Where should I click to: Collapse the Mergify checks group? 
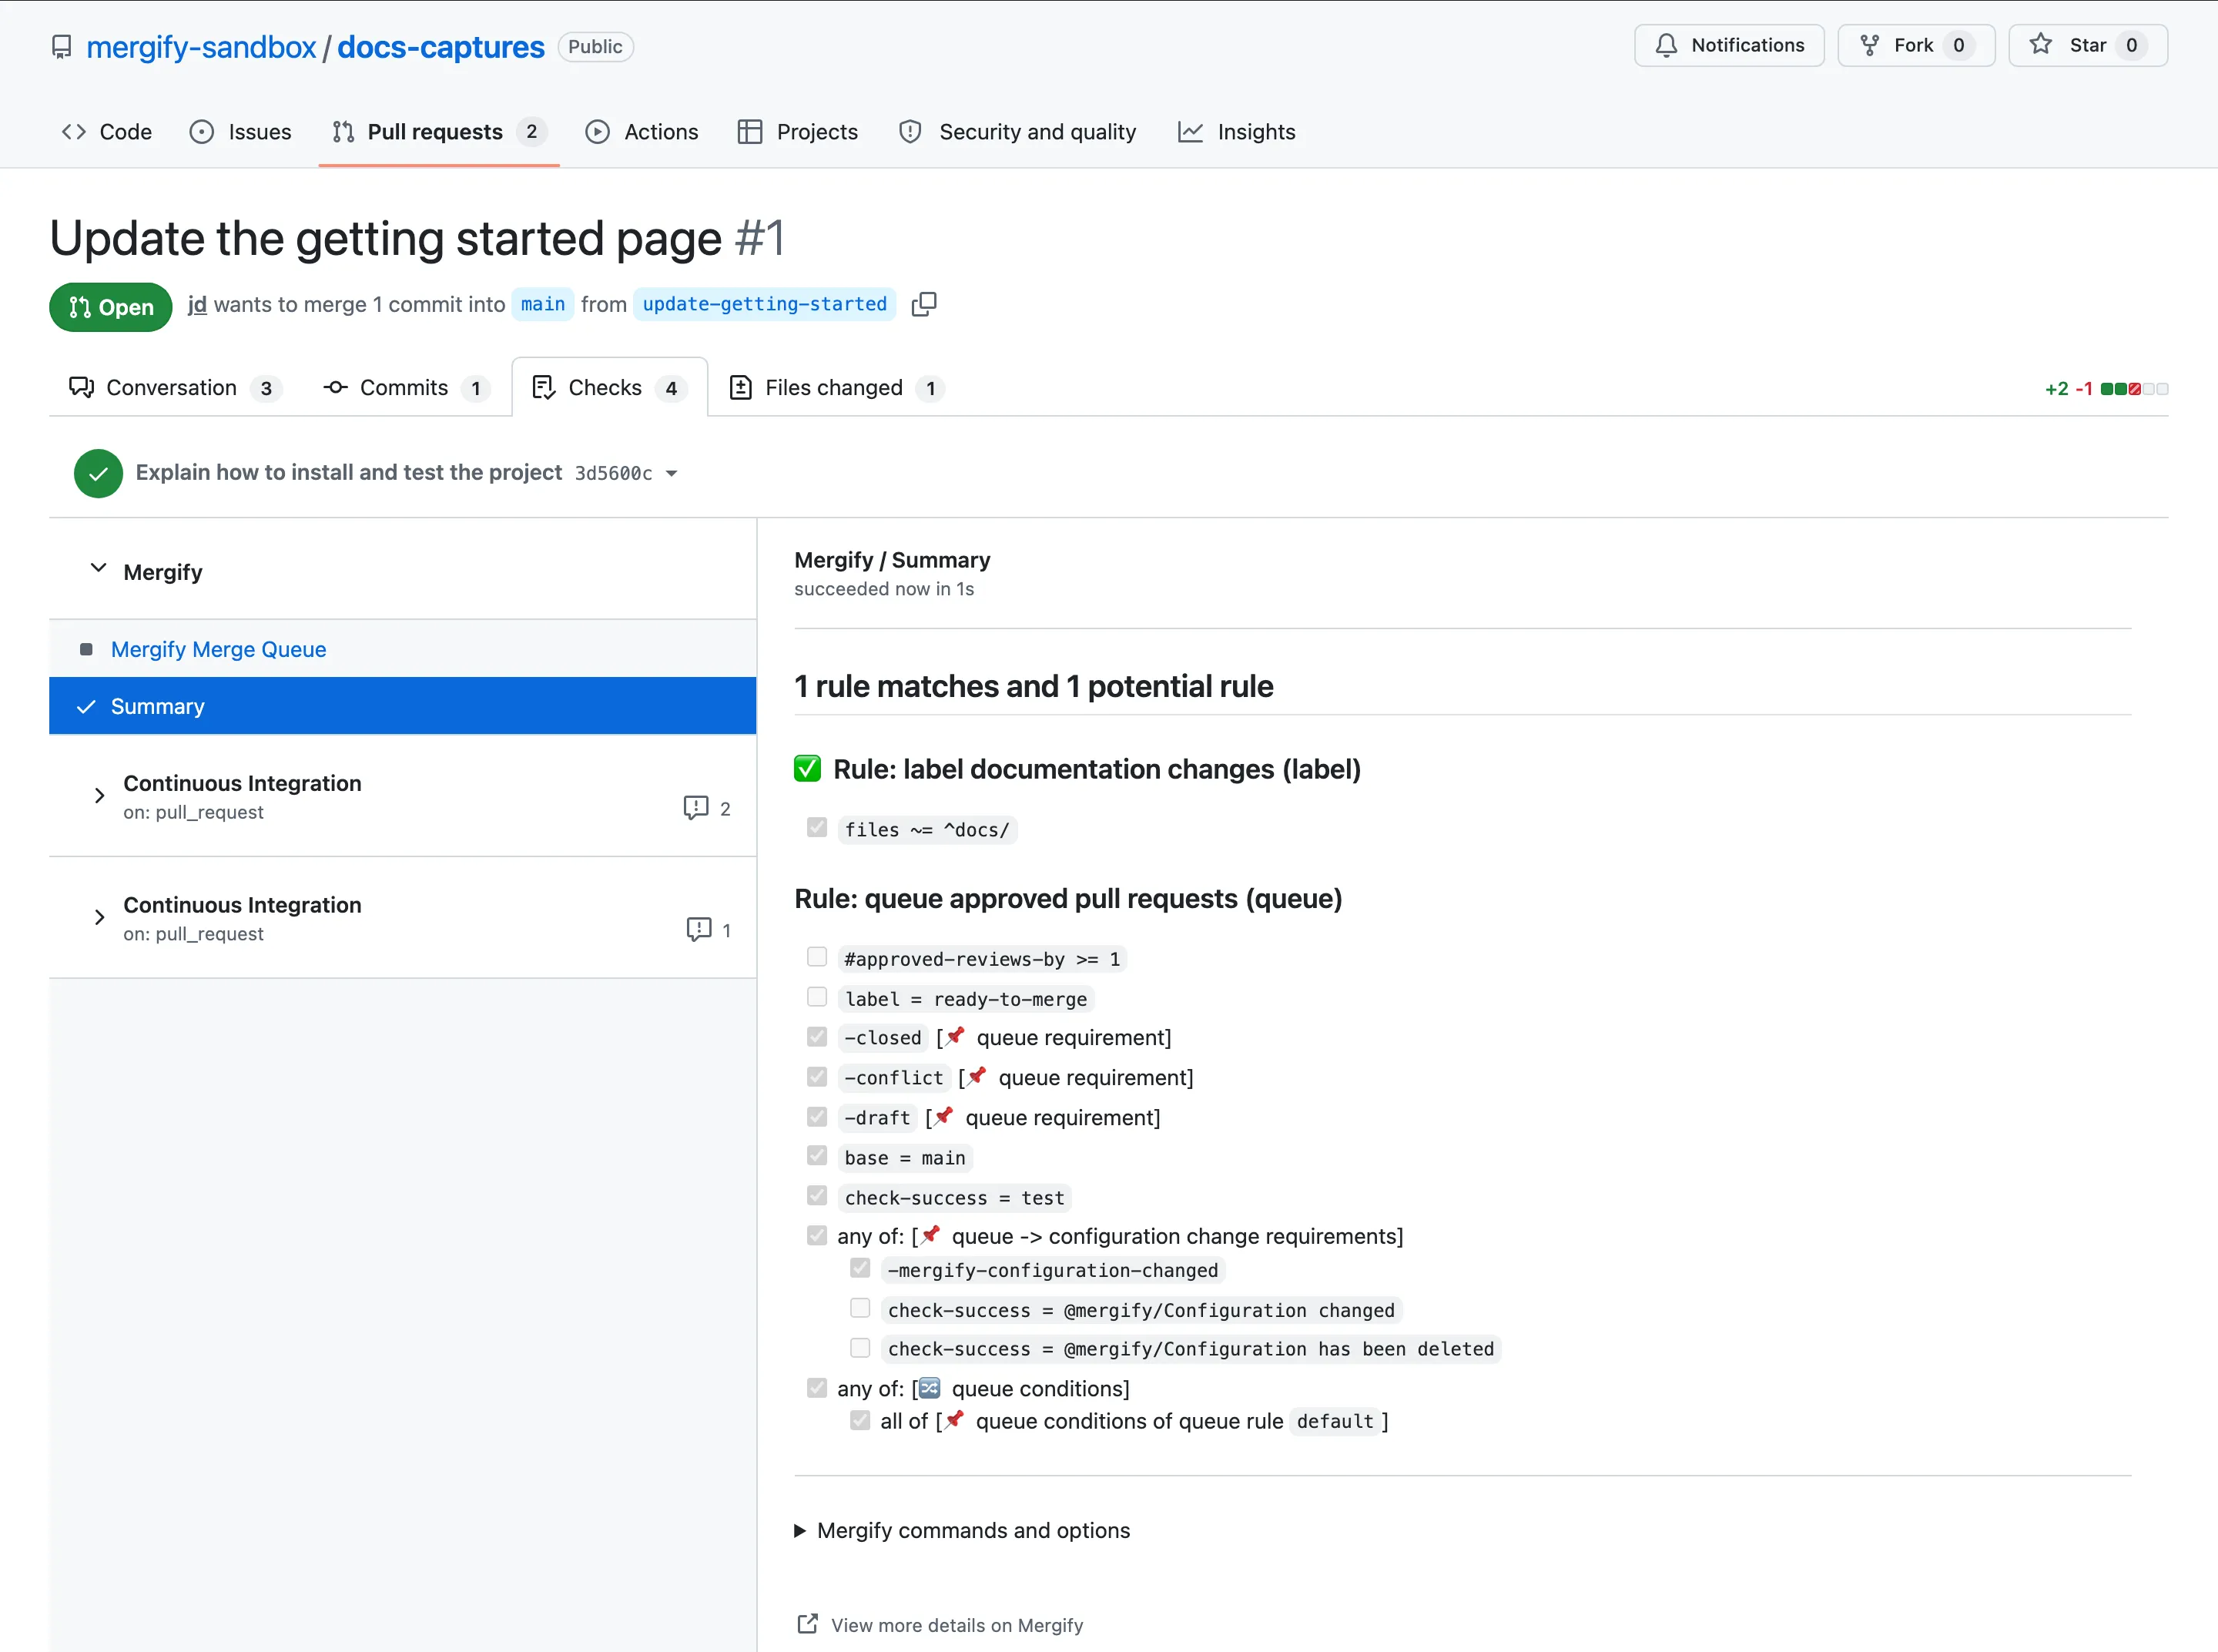(98, 569)
